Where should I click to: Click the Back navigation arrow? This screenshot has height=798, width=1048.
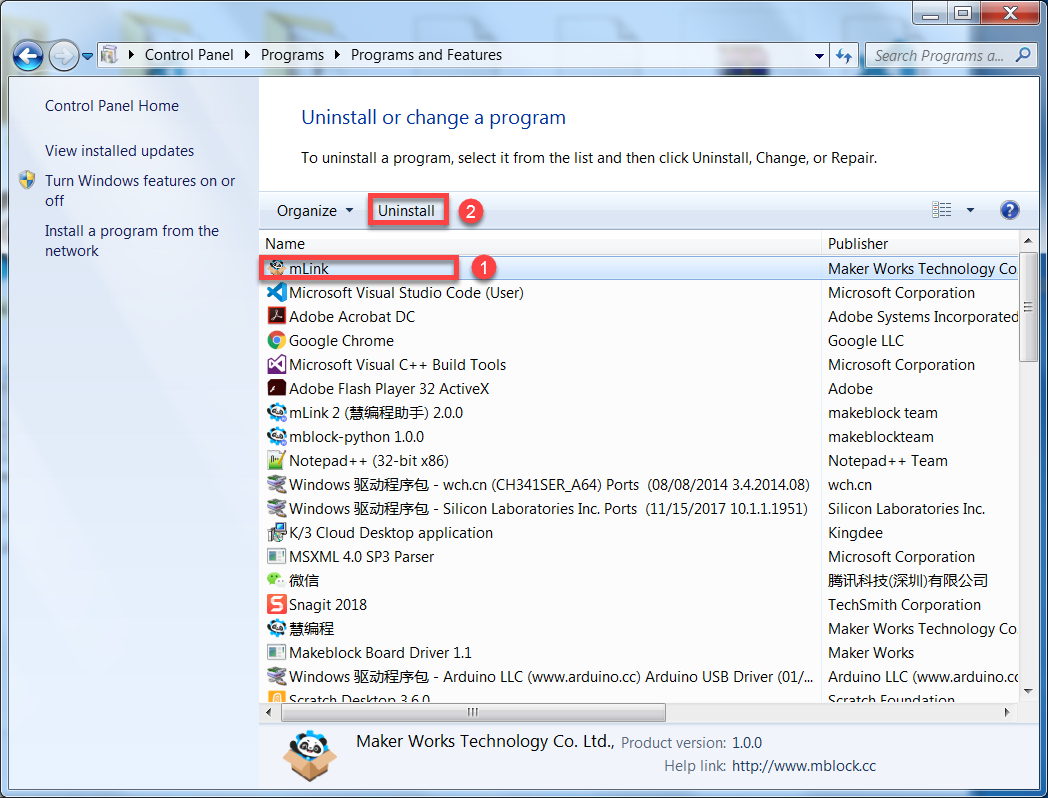click(x=28, y=56)
